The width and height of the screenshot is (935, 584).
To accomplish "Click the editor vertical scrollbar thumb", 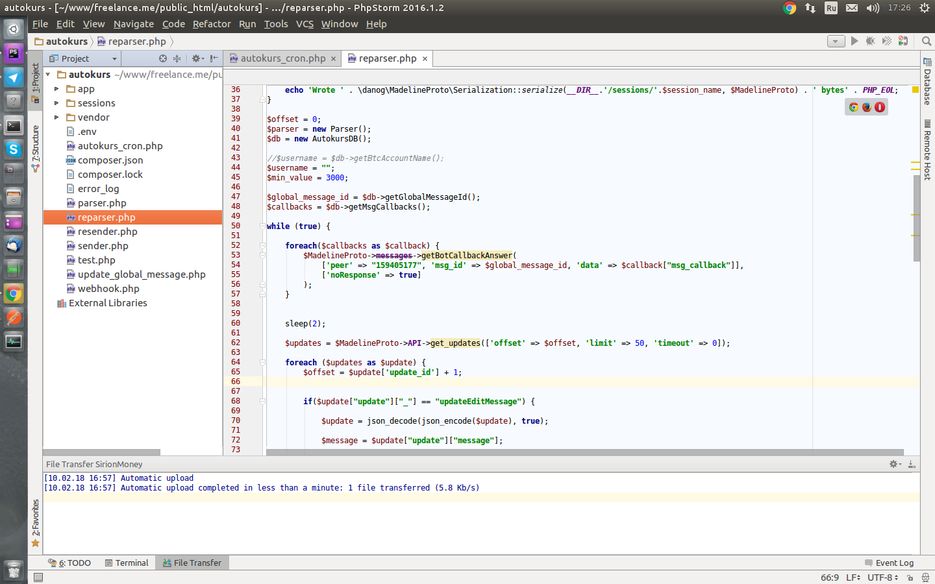I will point(917,218).
